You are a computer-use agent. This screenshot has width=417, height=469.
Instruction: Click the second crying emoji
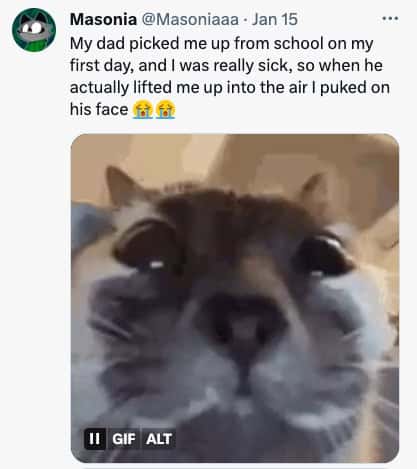point(166,109)
